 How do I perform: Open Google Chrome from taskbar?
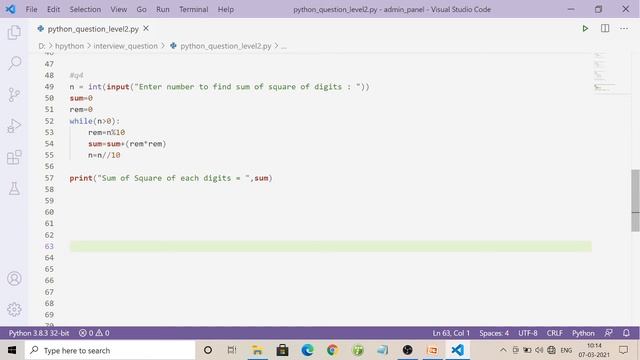tap(332, 350)
